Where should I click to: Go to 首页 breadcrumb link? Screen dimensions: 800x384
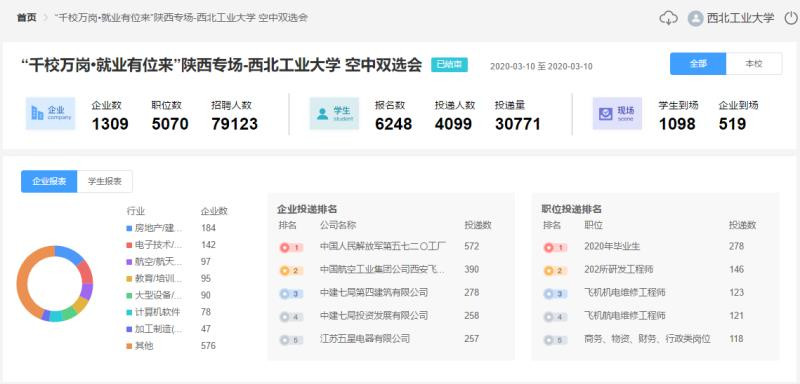27,17
